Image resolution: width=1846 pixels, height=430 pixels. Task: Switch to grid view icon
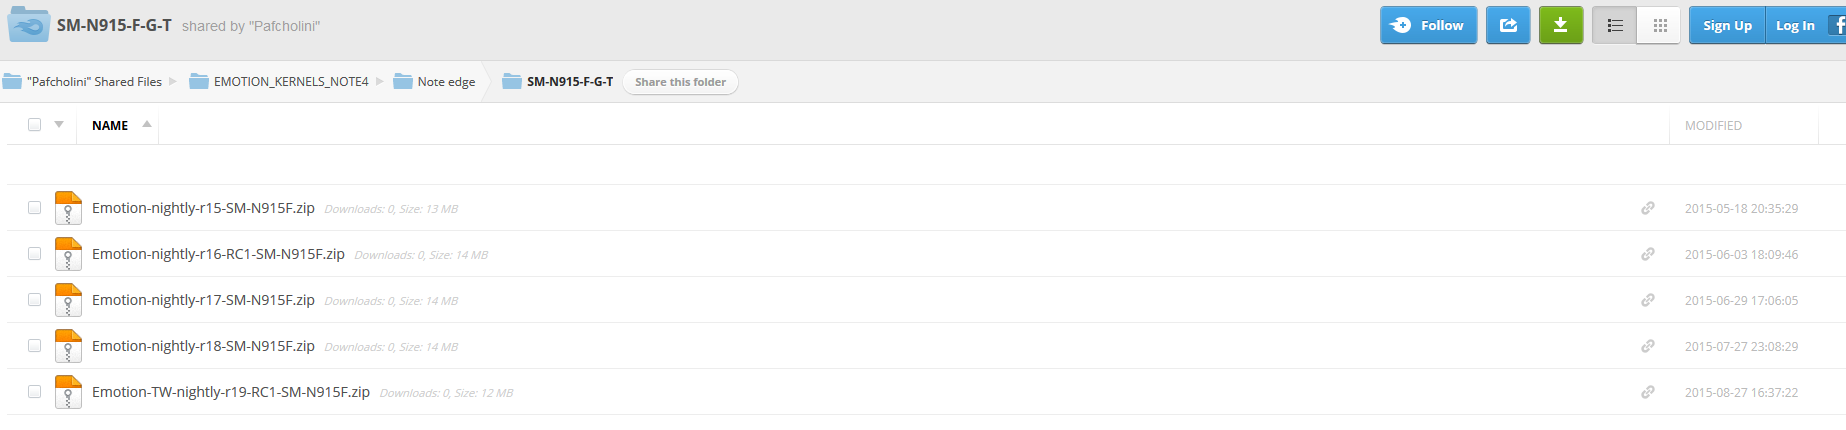(1660, 25)
